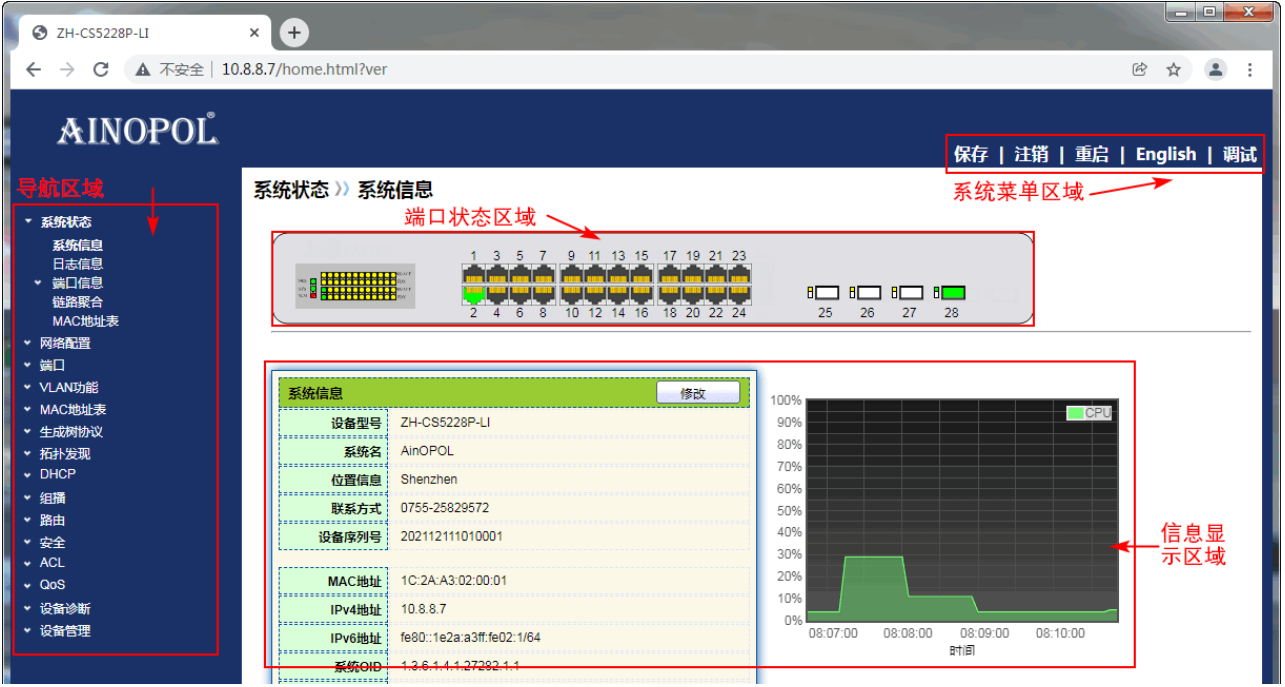Bookmark page with the star icon
The width and height of the screenshot is (1285, 687).
pyautogui.click(x=1173, y=69)
